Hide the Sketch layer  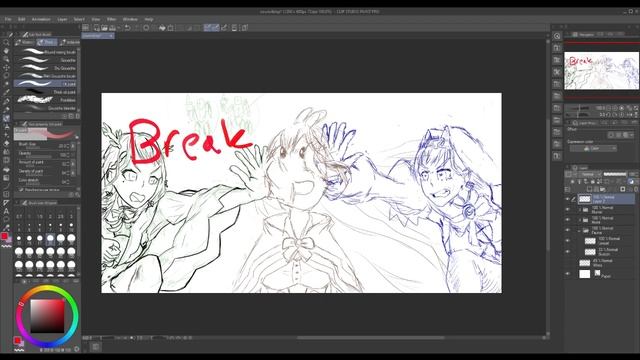pyautogui.click(x=567, y=251)
